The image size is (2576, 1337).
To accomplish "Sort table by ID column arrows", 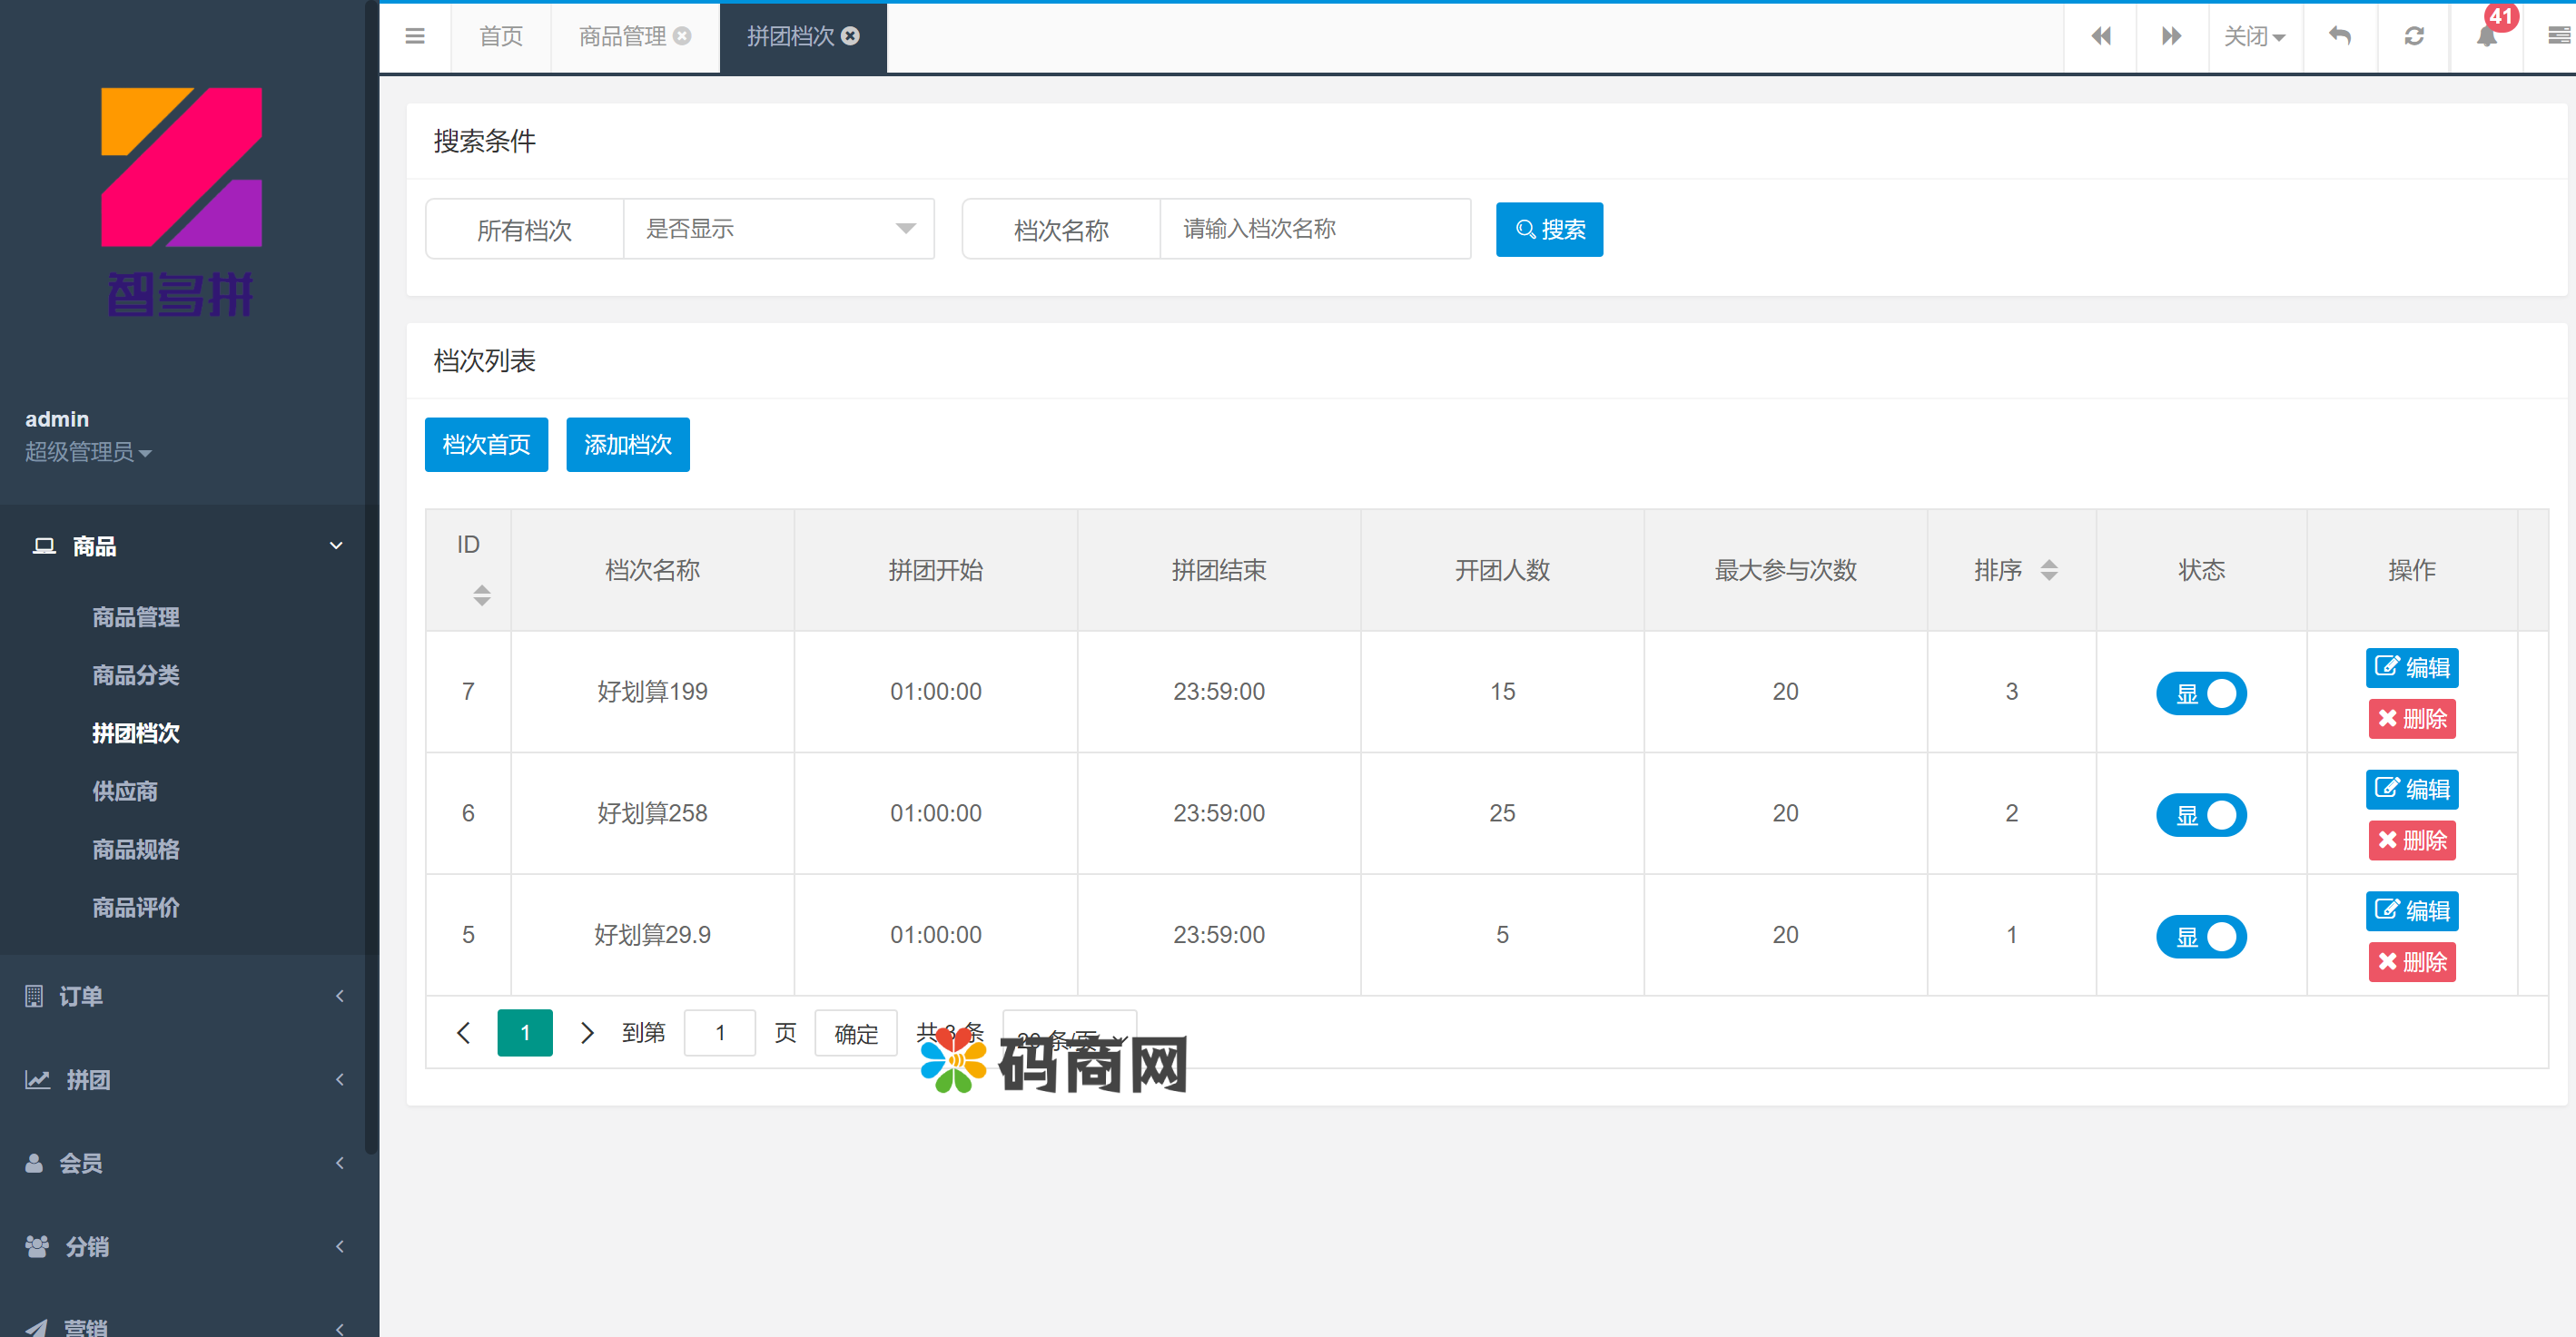I will (481, 595).
